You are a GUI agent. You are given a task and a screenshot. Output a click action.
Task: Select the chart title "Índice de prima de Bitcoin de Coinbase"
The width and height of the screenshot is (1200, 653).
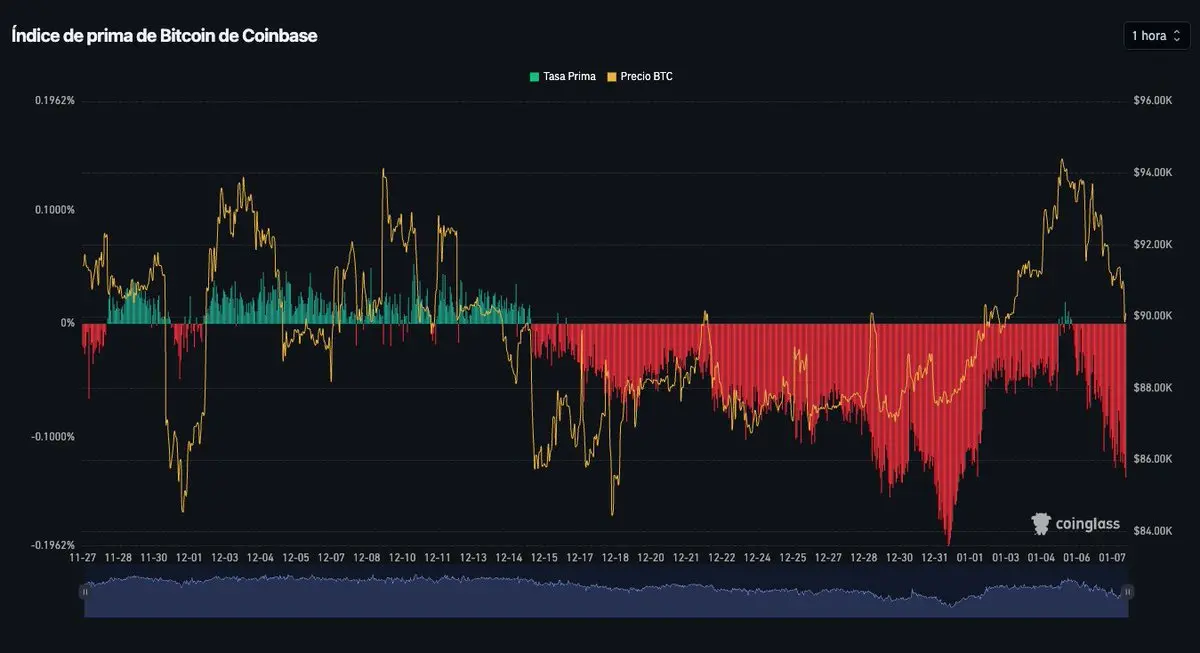tap(164, 35)
